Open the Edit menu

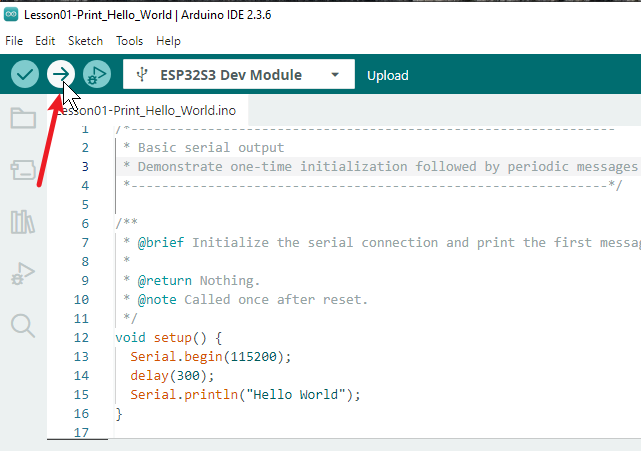tap(45, 41)
